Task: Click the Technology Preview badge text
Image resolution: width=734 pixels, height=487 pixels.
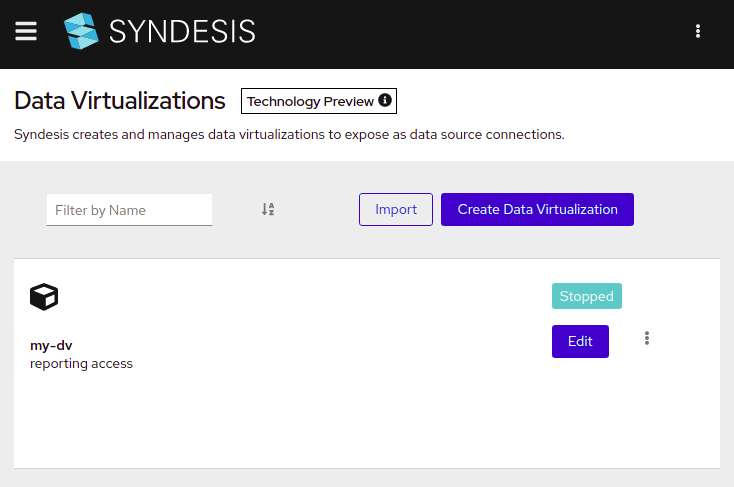Action: pos(310,101)
